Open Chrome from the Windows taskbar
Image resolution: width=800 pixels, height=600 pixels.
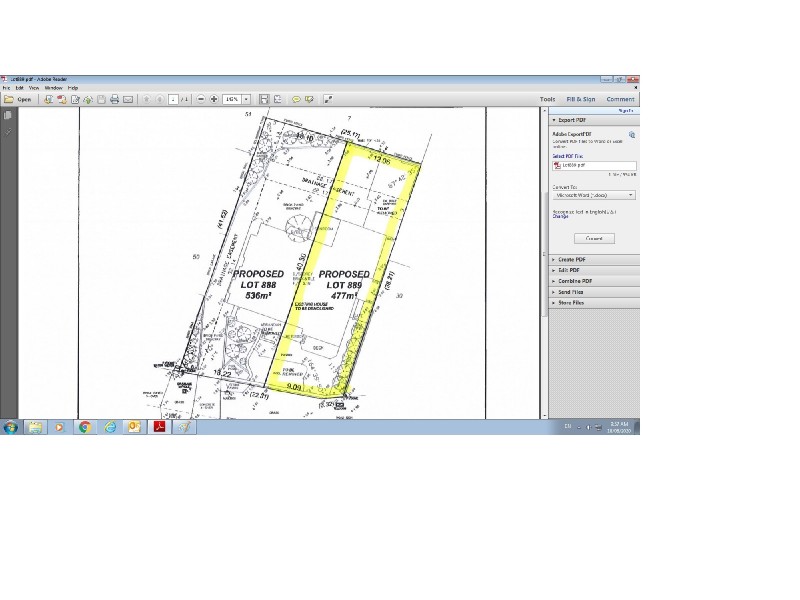pos(84,427)
